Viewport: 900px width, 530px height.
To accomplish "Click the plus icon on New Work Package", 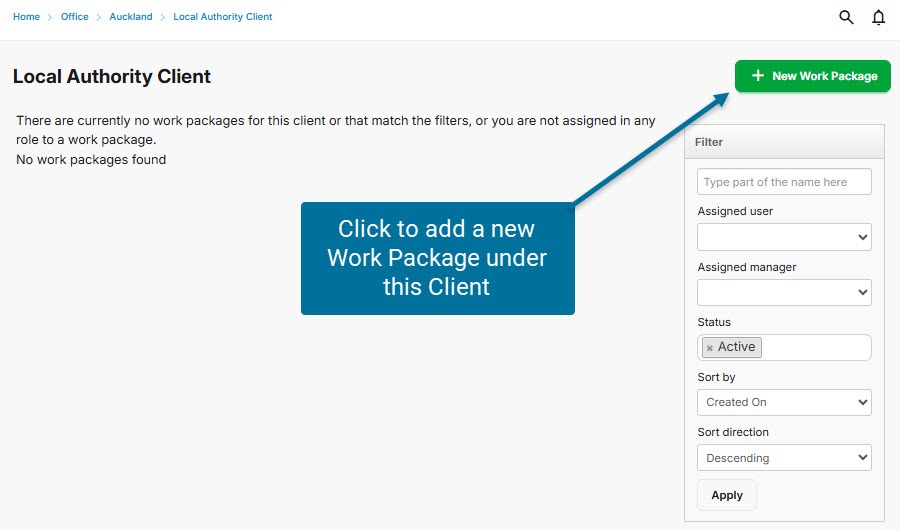I will (758, 76).
